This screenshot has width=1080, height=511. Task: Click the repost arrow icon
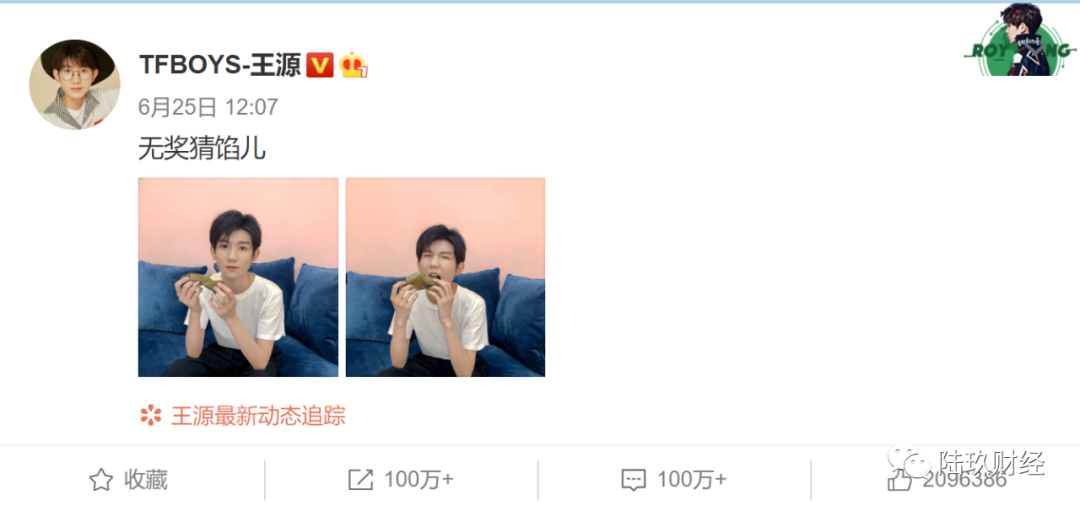tap(360, 480)
